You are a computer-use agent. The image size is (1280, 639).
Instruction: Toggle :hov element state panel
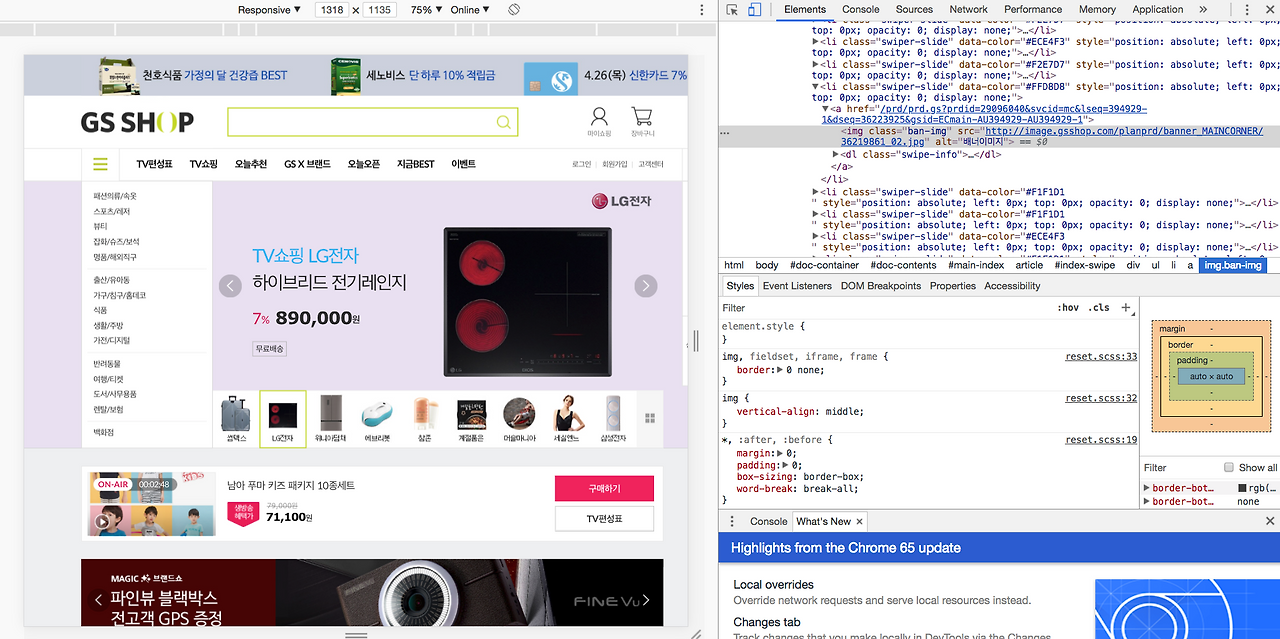pyautogui.click(x=1068, y=308)
